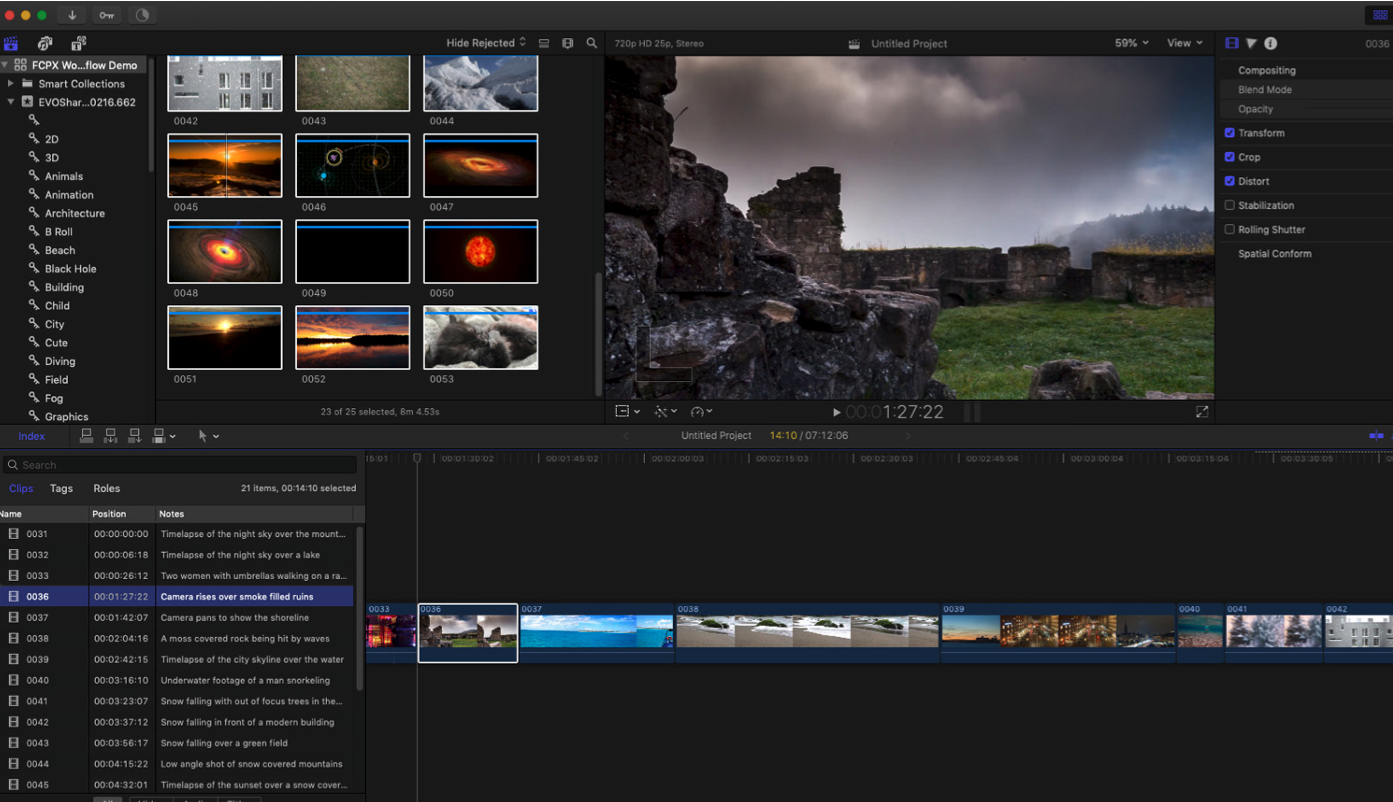
Task: Open the Hide Rejected filter dropdown
Action: coord(486,43)
